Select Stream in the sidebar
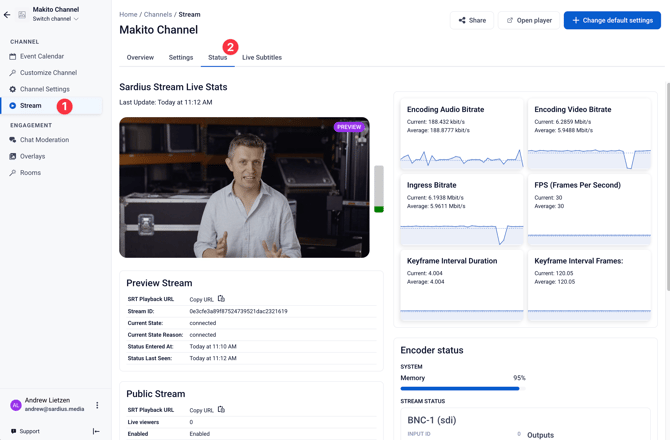This screenshot has height=440, width=670. pyautogui.click(x=52, y=106)
